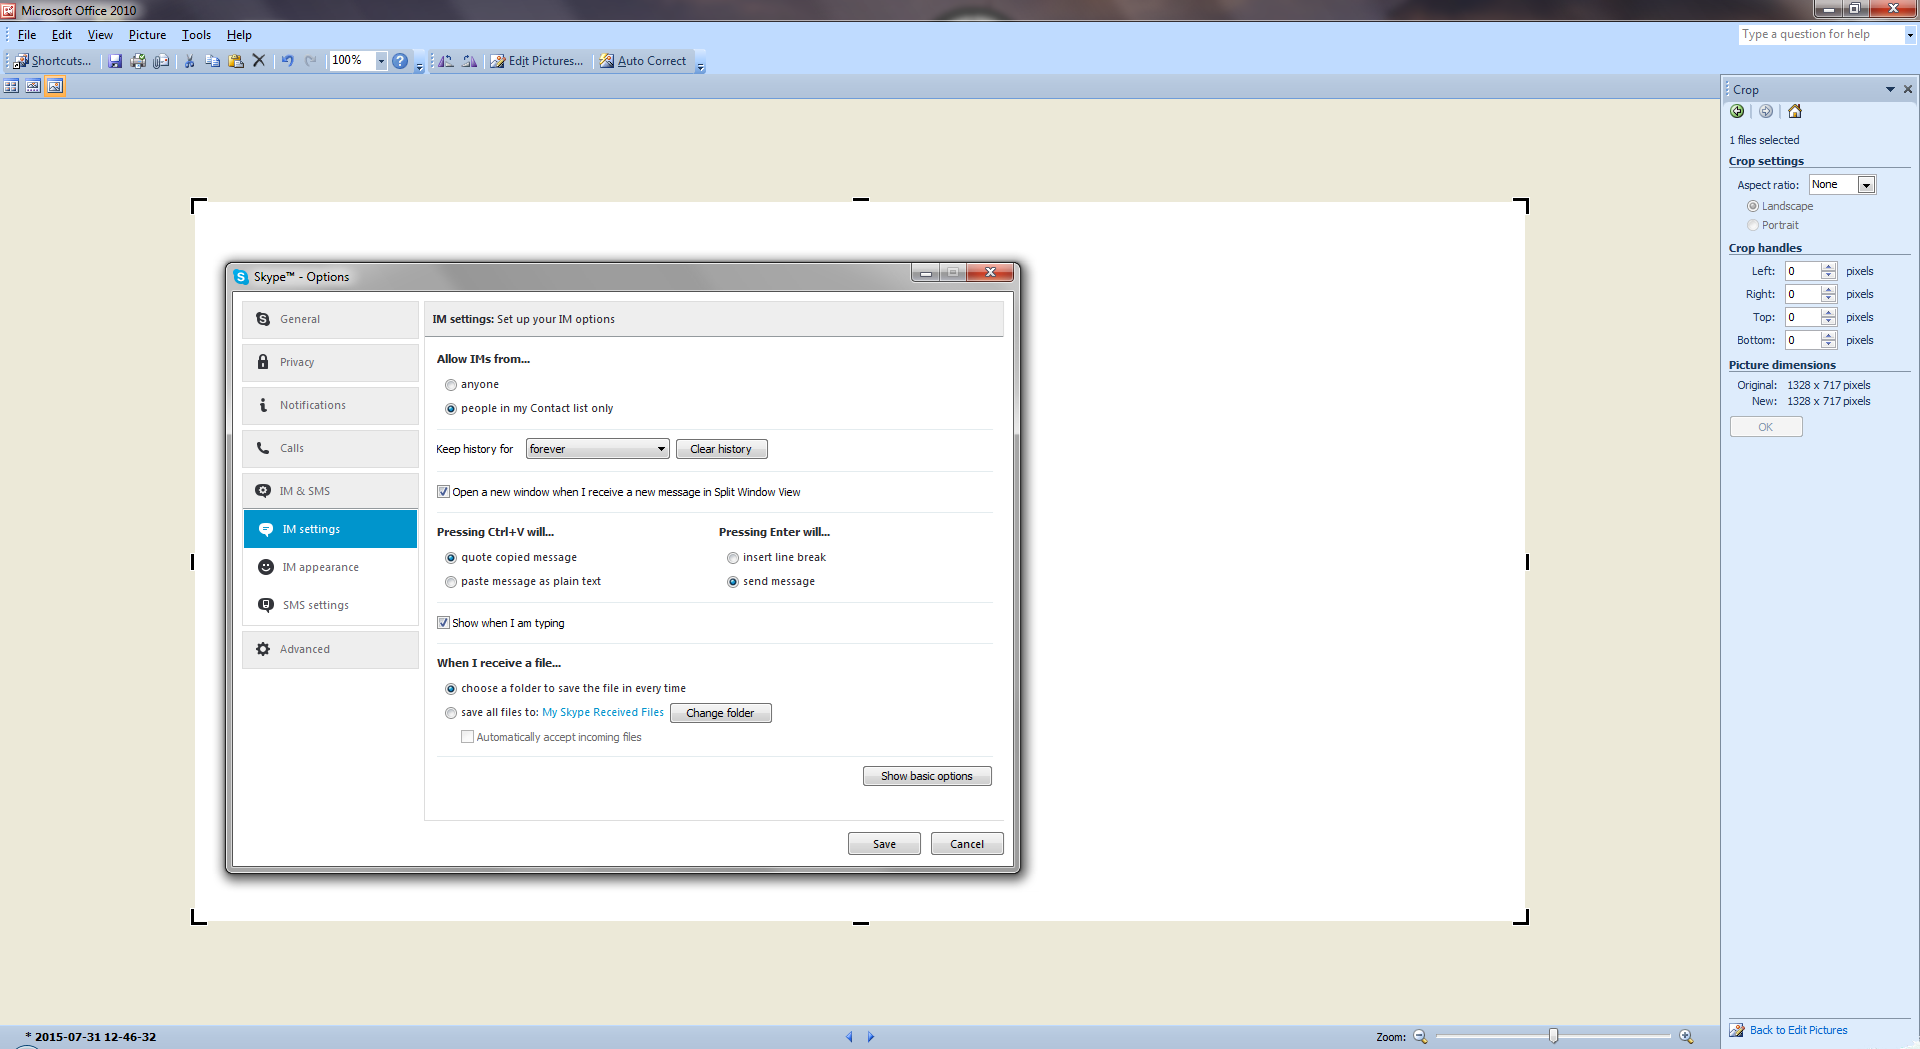Open the Aspect ratio dropdown
The width and height of the screenshot is (1920, 1049).
[x=1866, y=185]
